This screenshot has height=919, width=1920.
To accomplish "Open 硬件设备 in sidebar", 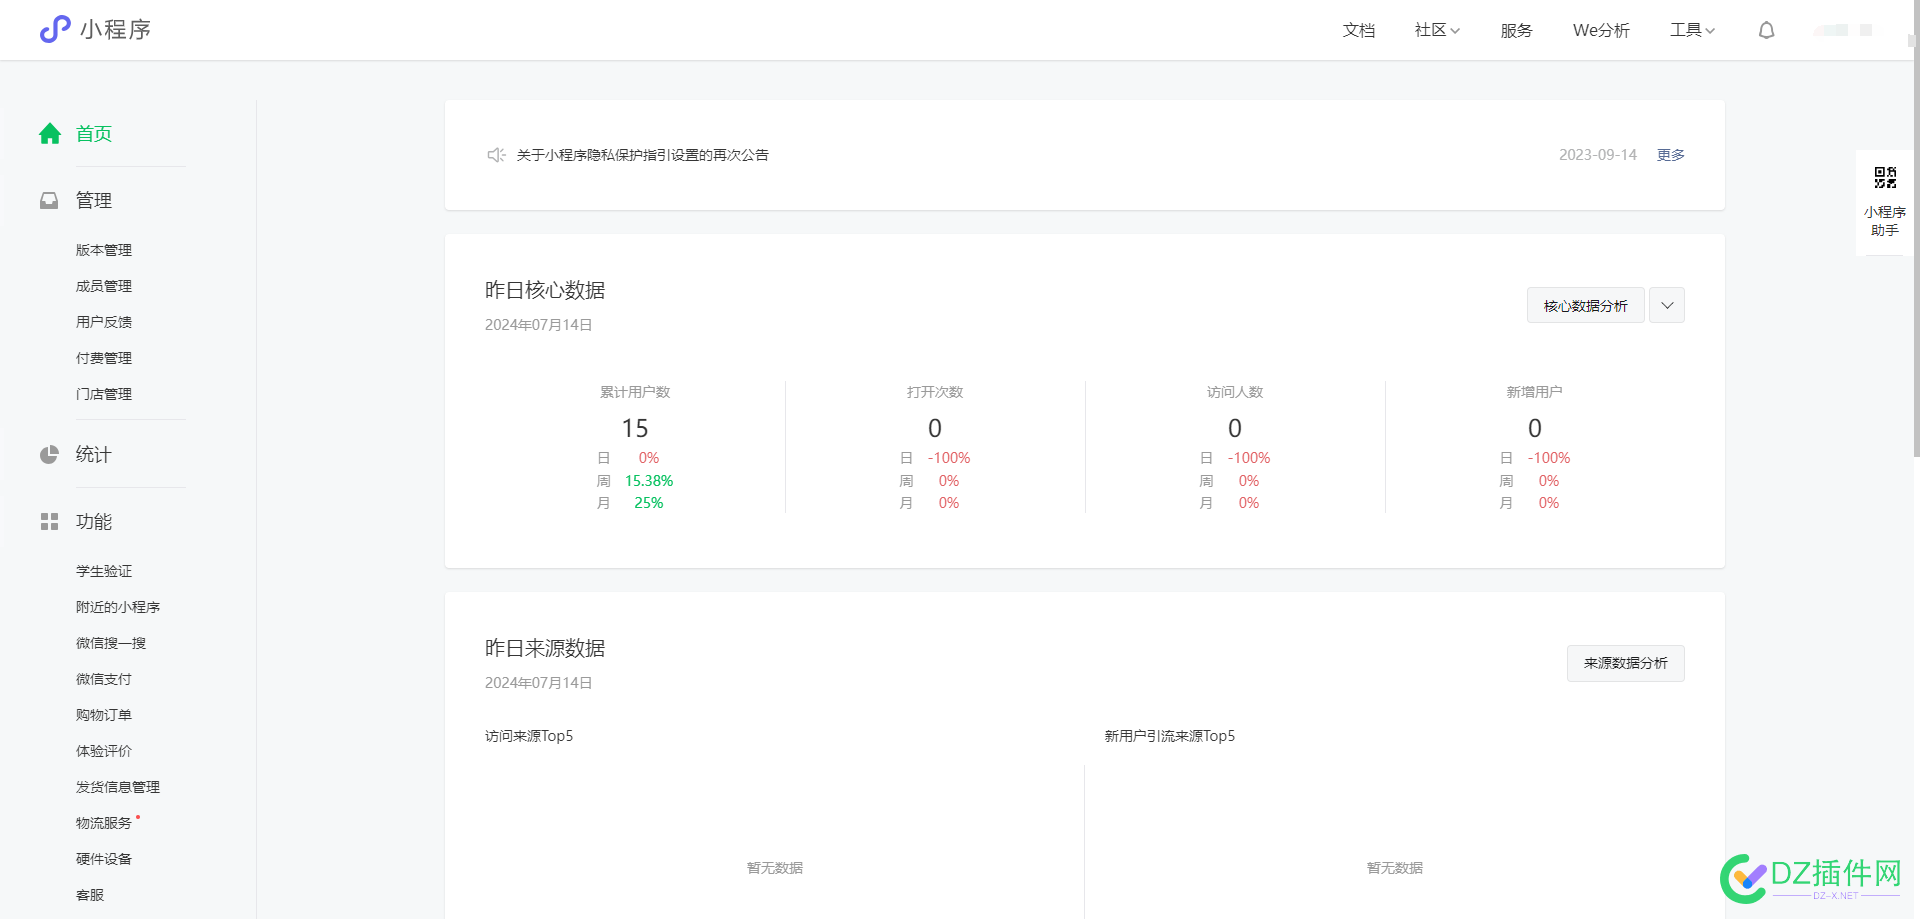I will [104, 859].
